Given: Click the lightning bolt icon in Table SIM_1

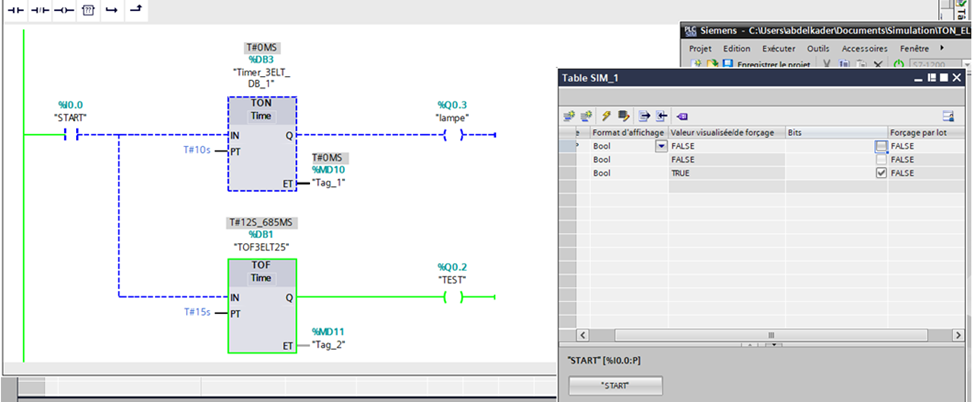Looking at the screenshot, I should pyautogui.click(x=606, y=115).
